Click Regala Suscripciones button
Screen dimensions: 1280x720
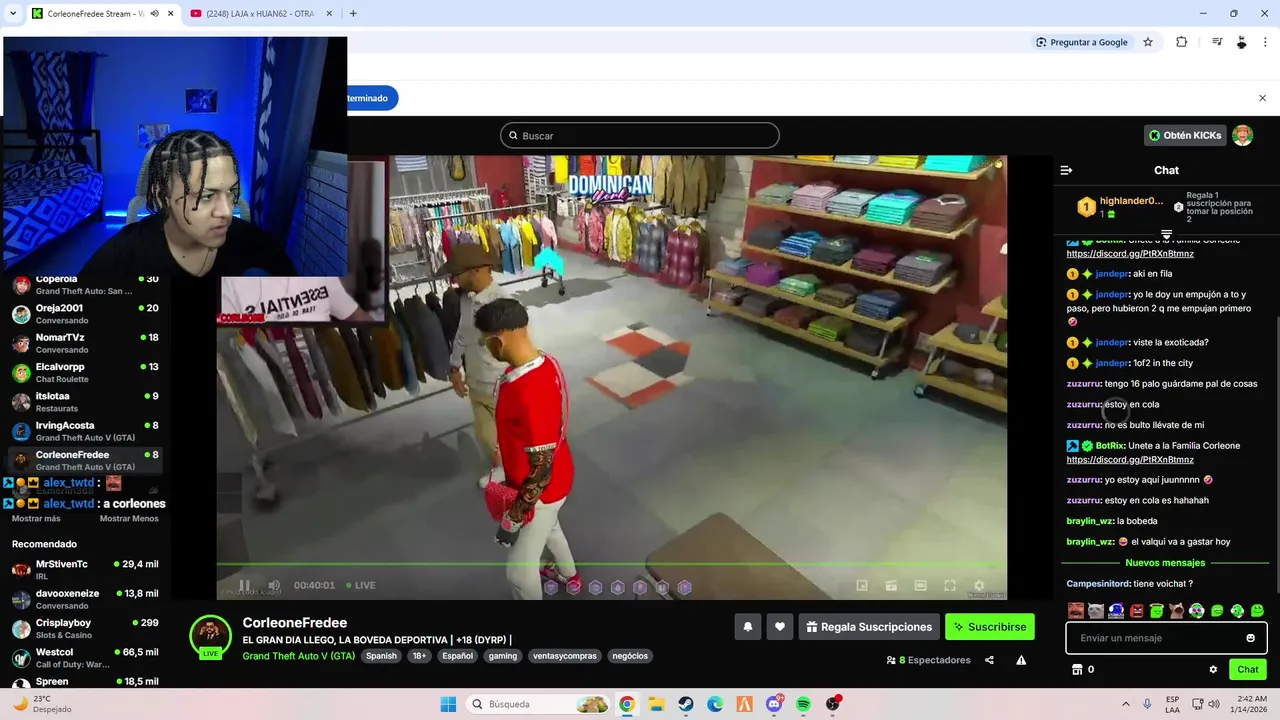[869, 627]
